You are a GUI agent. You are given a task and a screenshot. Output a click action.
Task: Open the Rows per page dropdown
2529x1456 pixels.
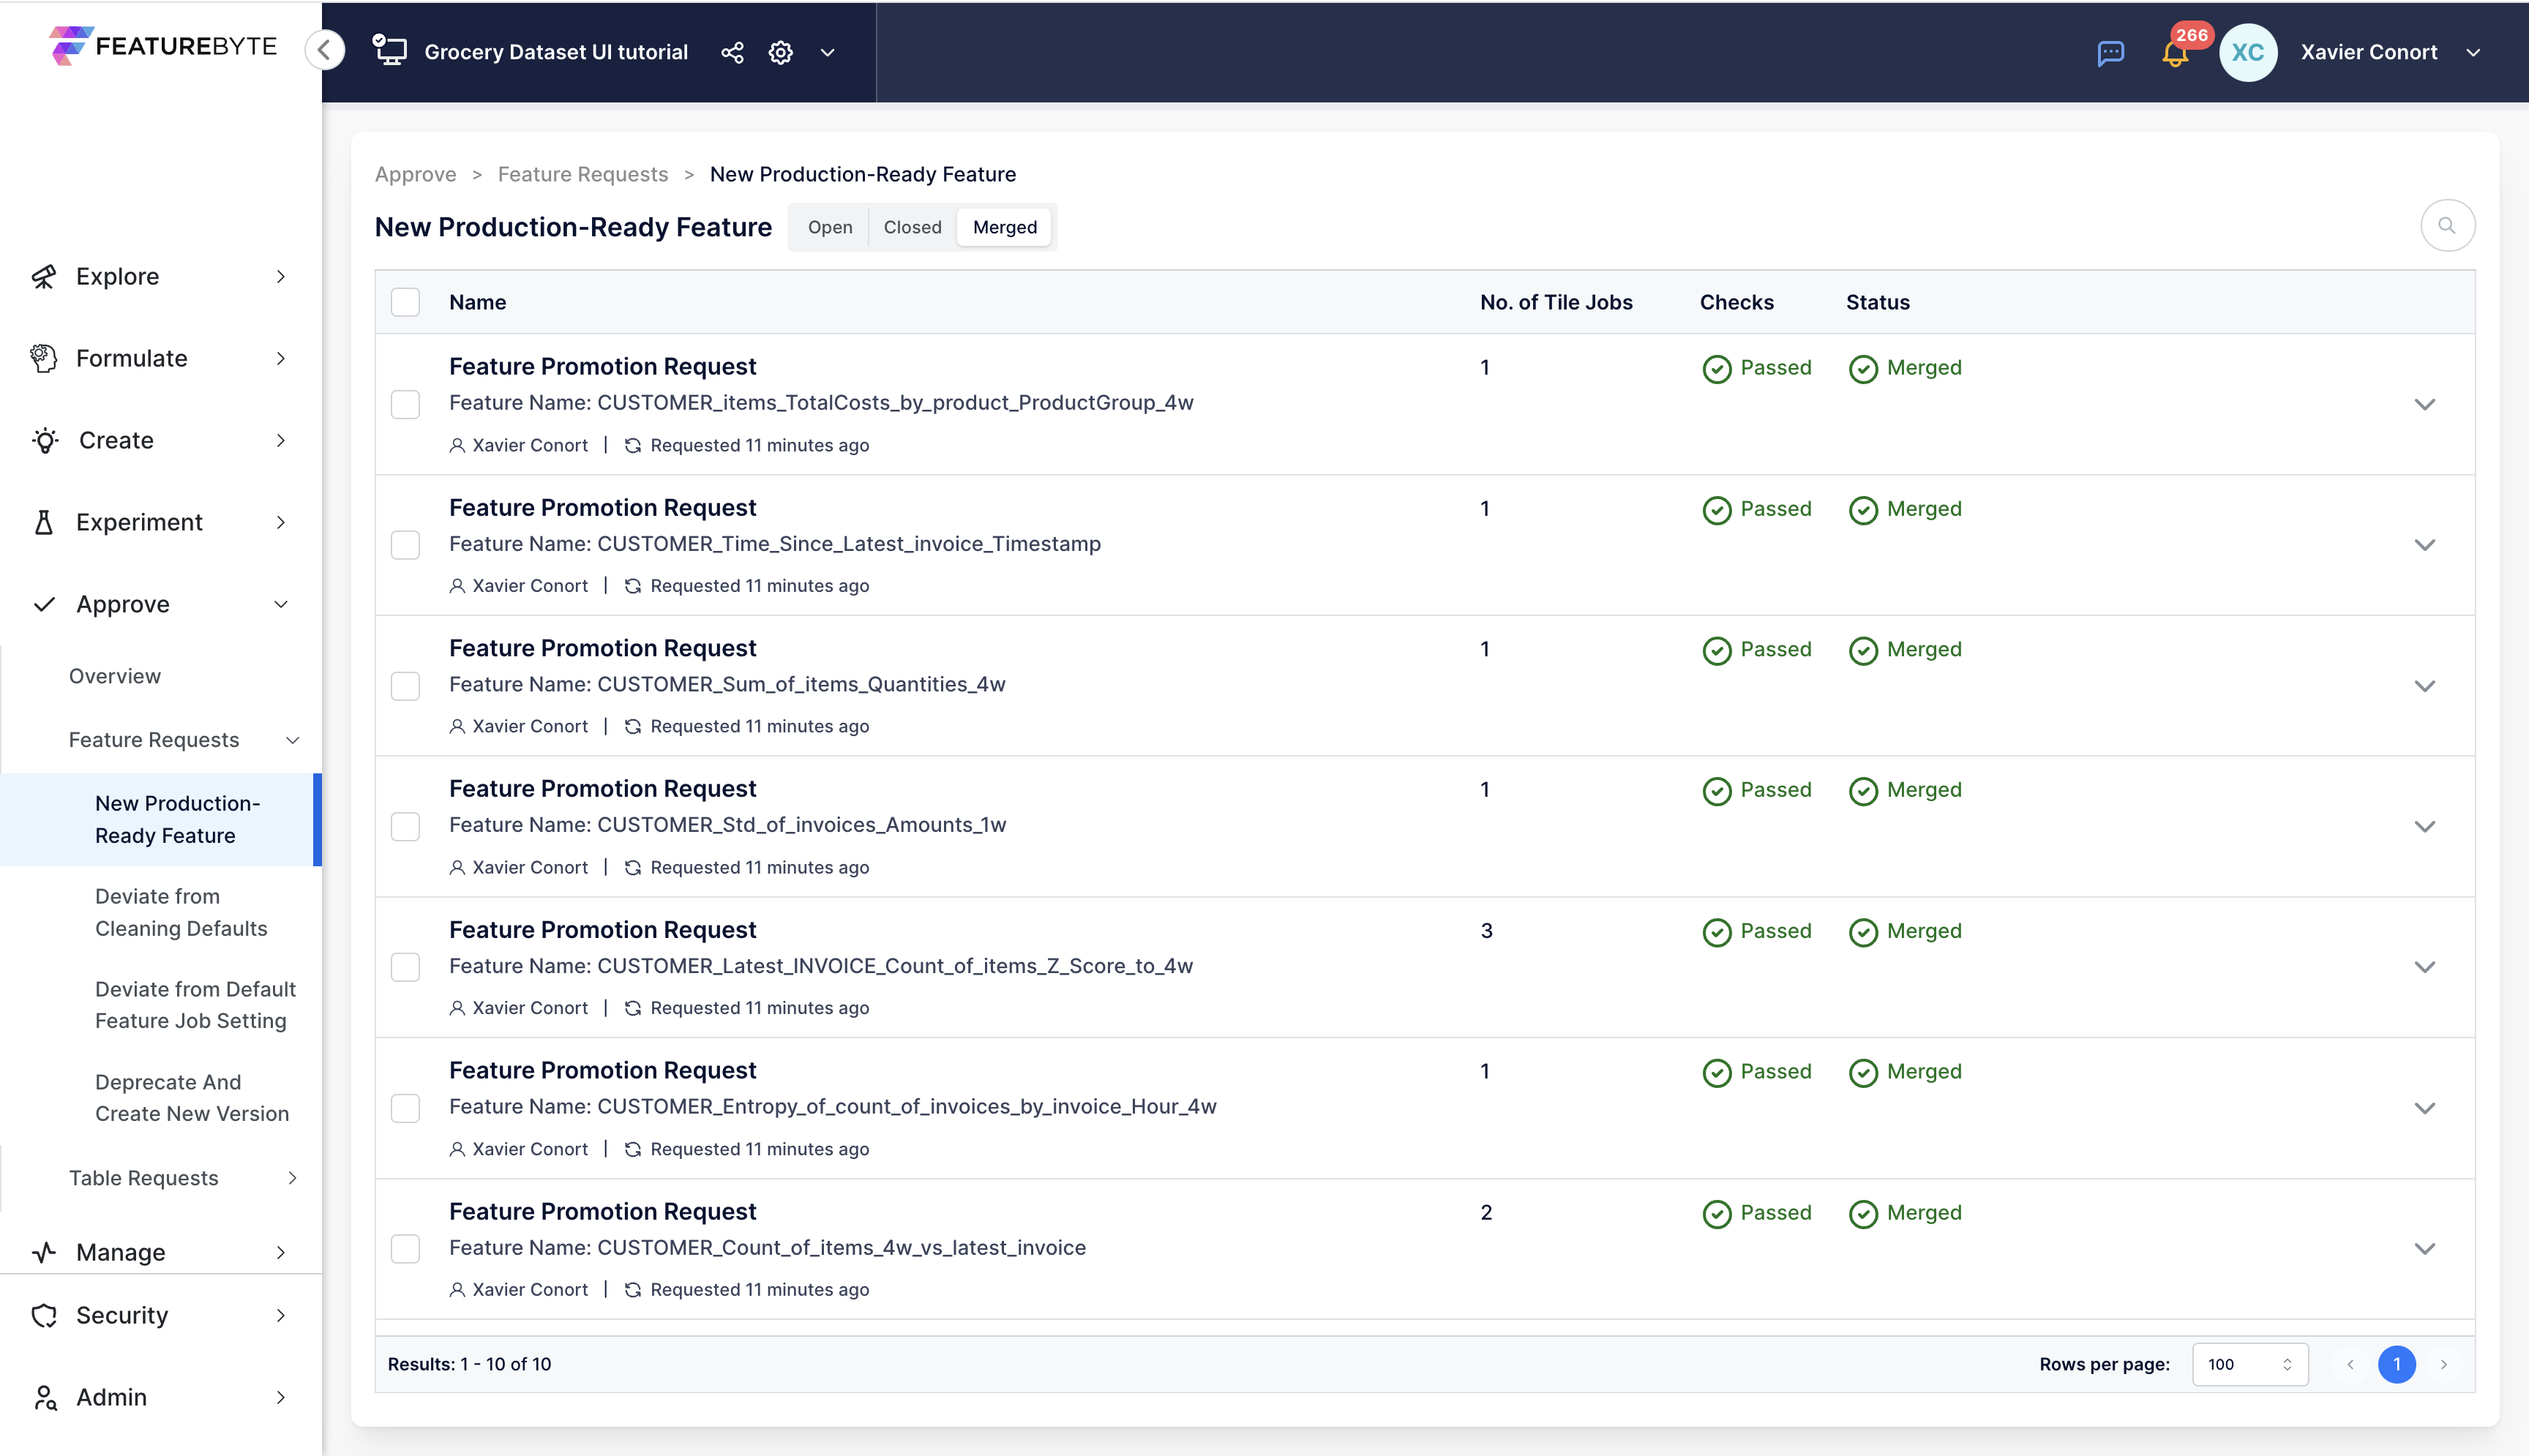2249,1364
